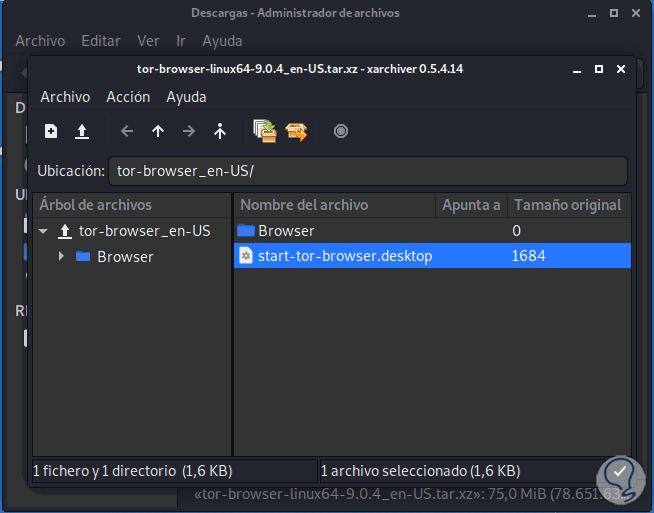Click the open archive toolbar icon

(x=82, y=131)
